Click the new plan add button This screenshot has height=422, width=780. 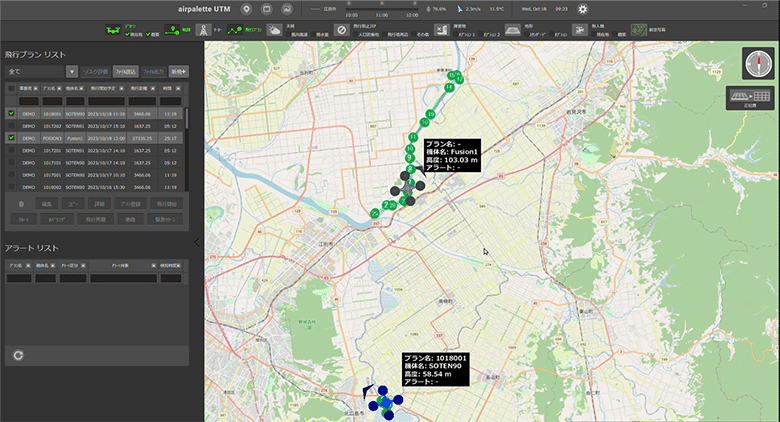178,71
